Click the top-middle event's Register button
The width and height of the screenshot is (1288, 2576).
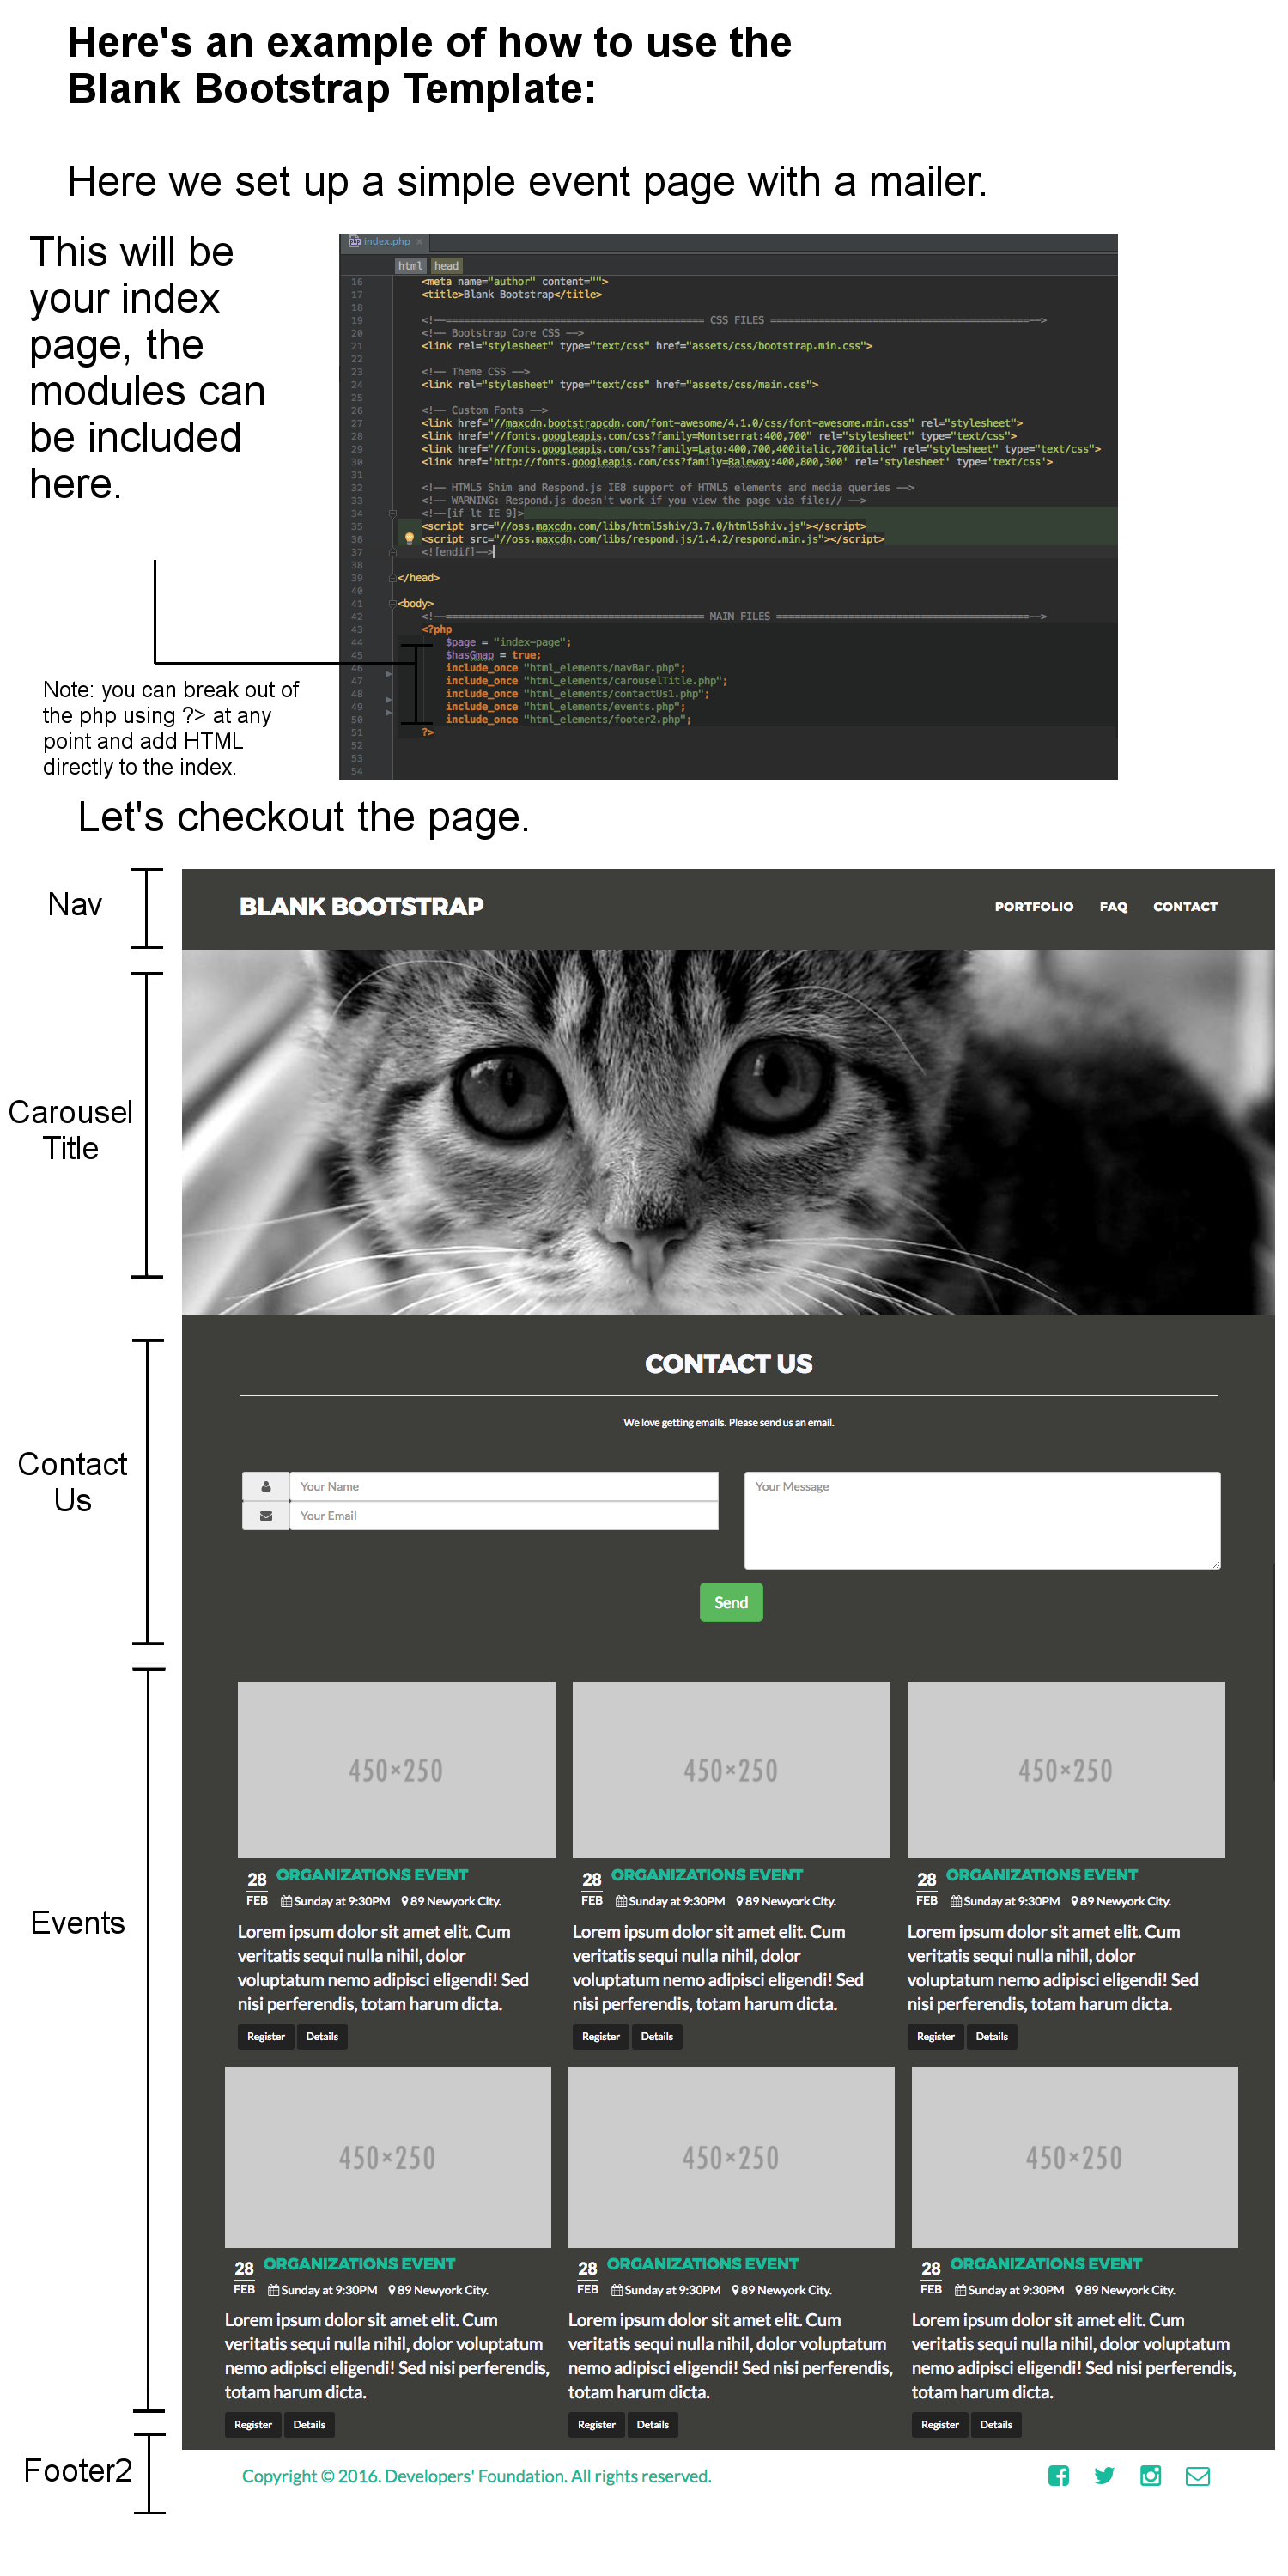(601, 2036)
